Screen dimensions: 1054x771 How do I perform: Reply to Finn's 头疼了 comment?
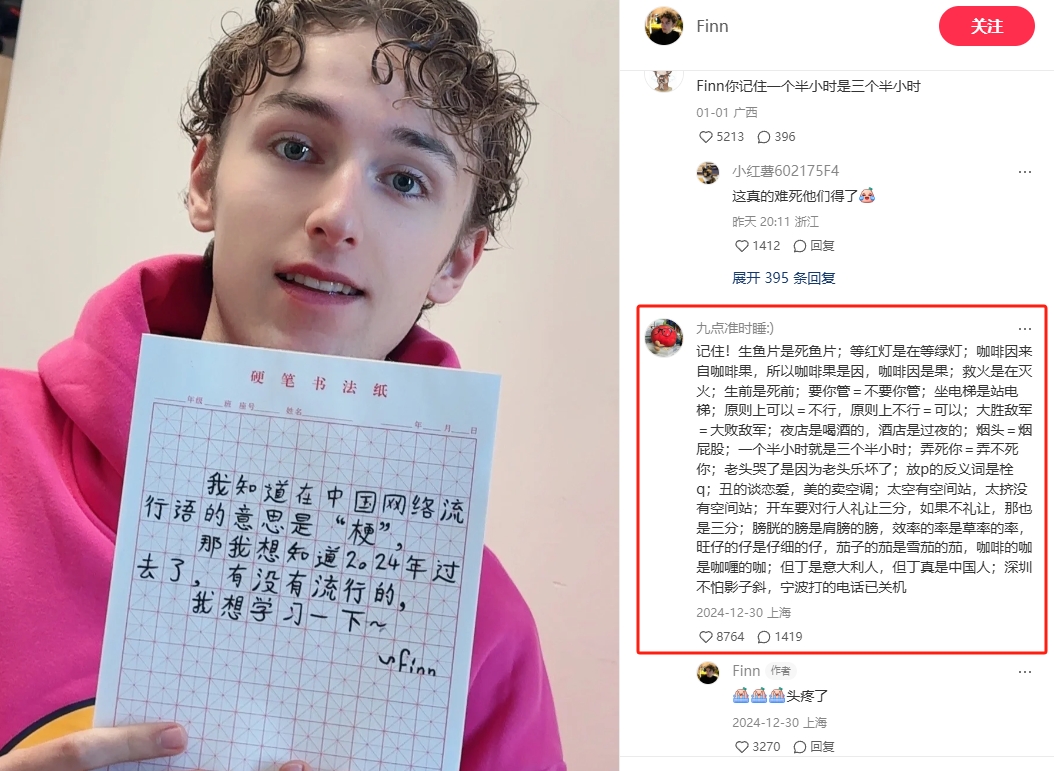(x=813, y=746)
